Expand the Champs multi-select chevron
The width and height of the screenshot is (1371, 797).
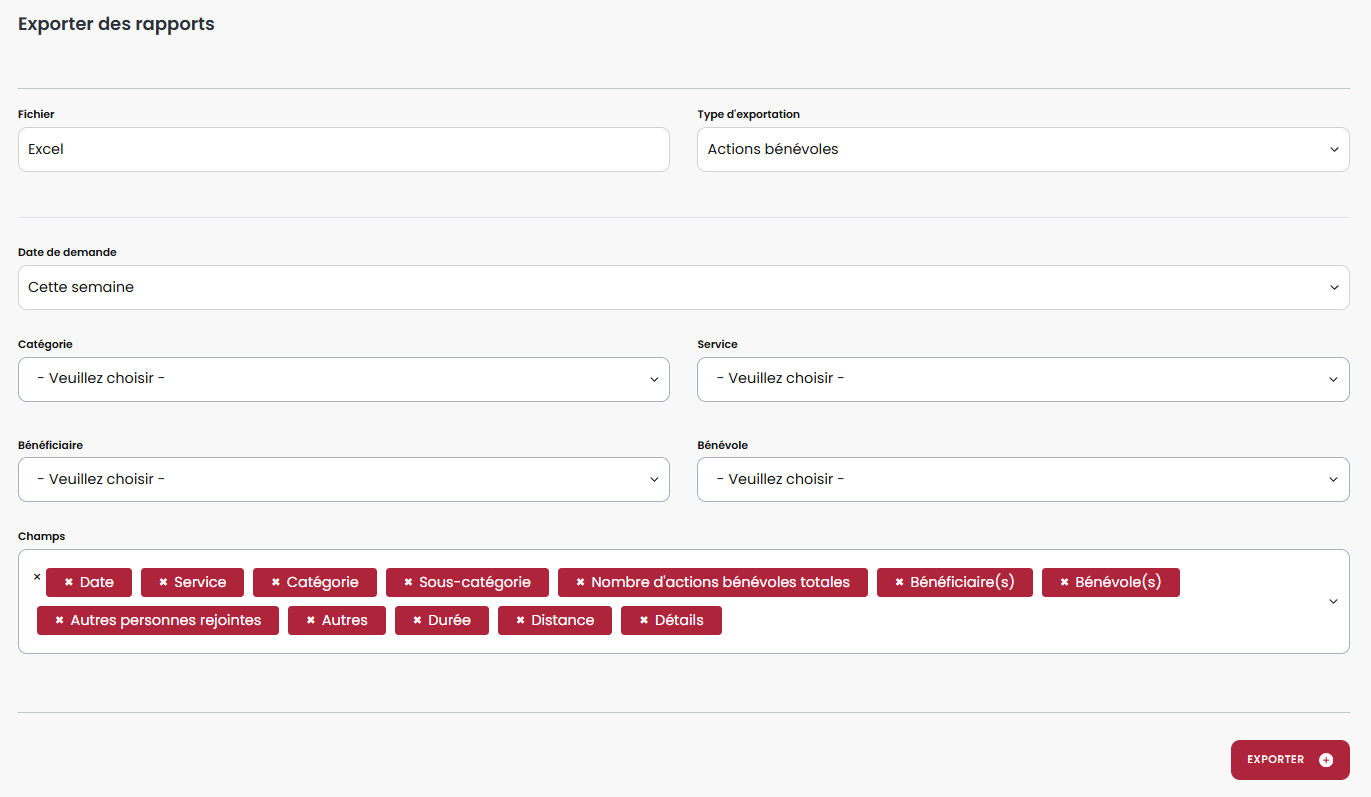1333,601
